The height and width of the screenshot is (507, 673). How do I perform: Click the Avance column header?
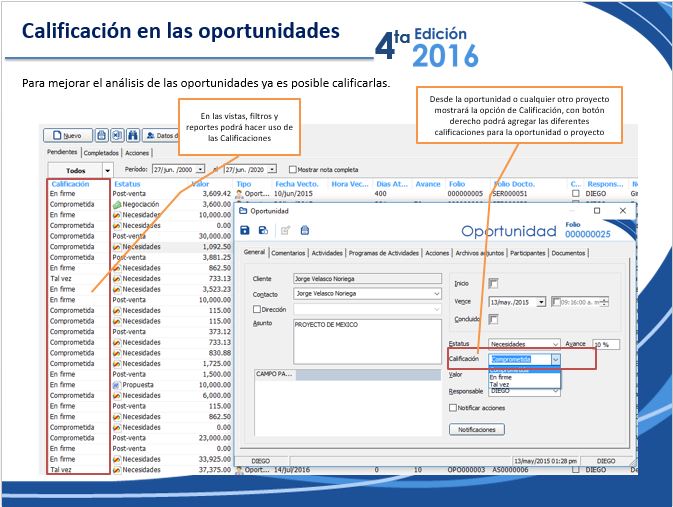(x=428, y=184)
